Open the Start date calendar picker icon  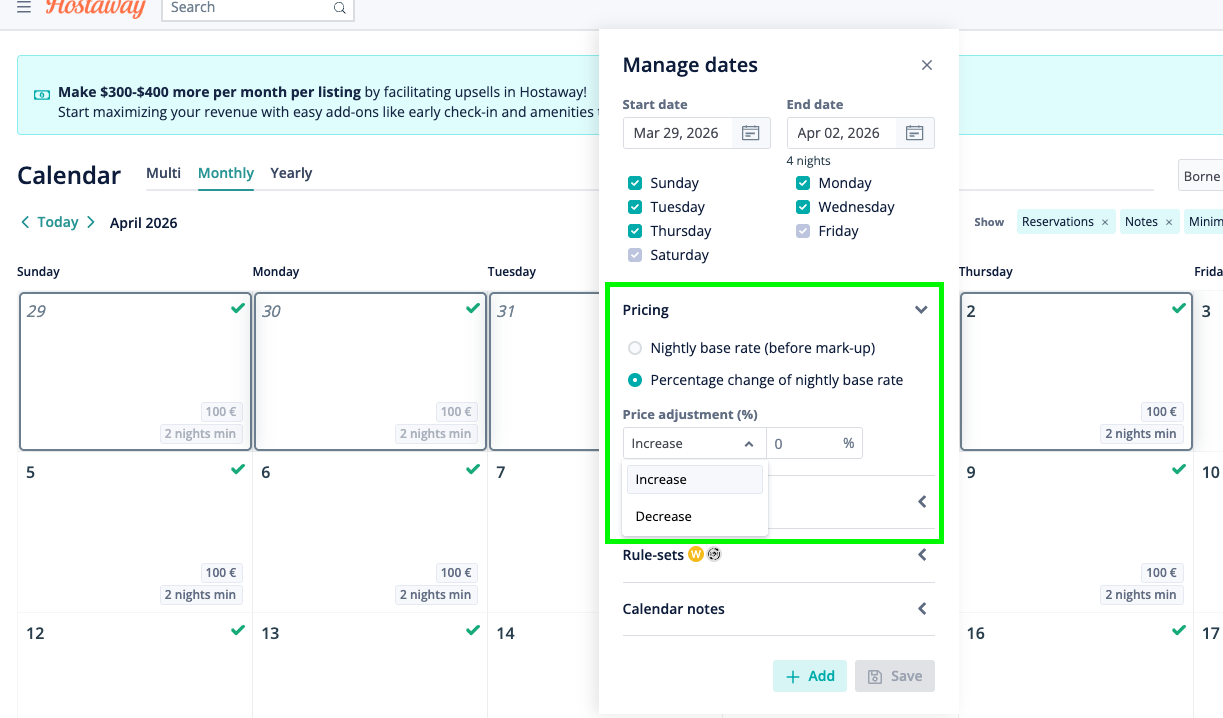click(751, 133)
